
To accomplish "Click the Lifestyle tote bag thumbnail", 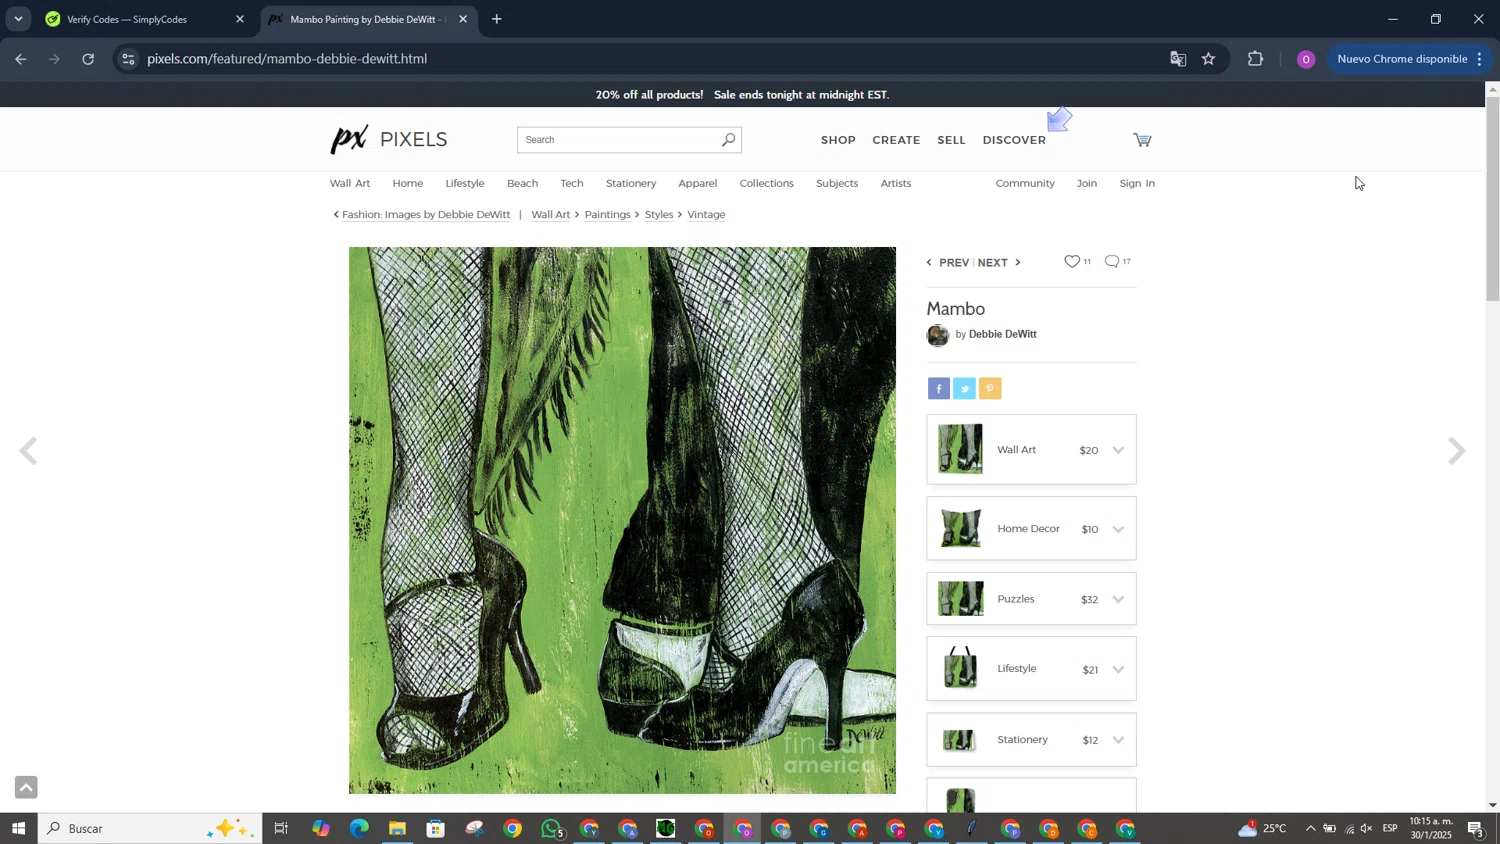I will 960,668.
